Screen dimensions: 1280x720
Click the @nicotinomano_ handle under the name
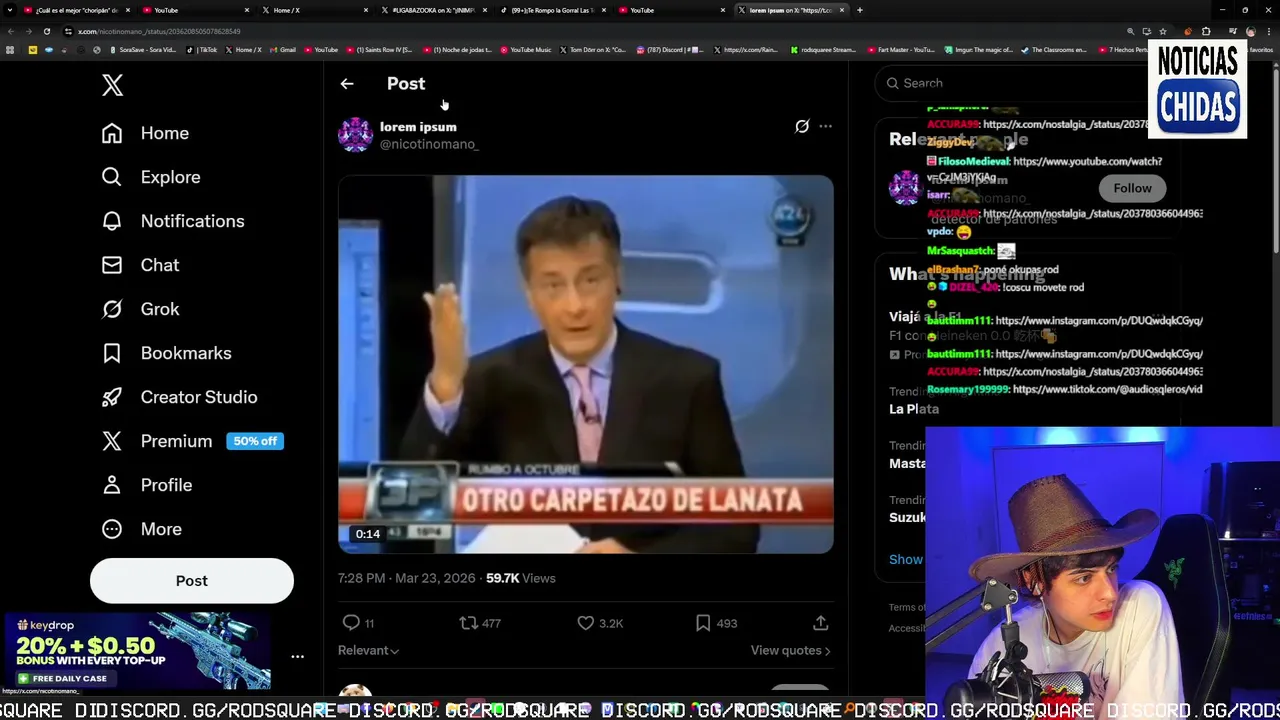click(x=429, y=144)
